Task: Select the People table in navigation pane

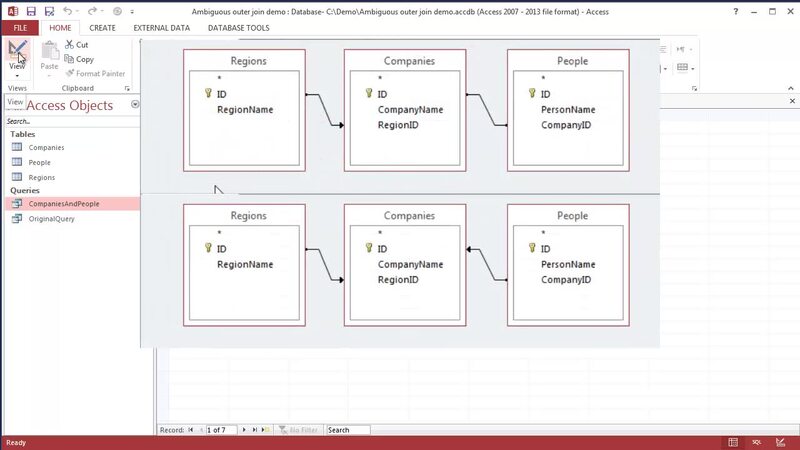Action: pos(39,162)
